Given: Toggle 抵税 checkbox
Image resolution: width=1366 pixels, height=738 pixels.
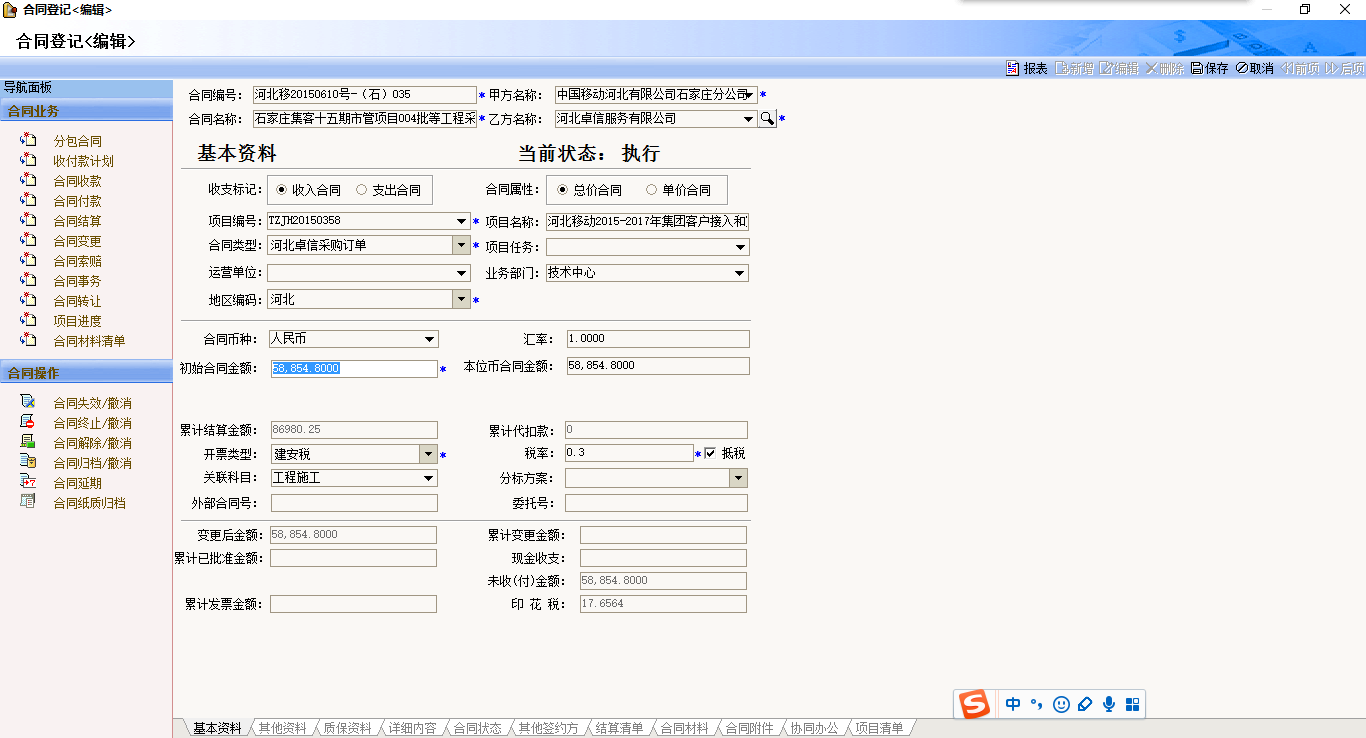Looking at the screenshot, I should tap(711, 453).
